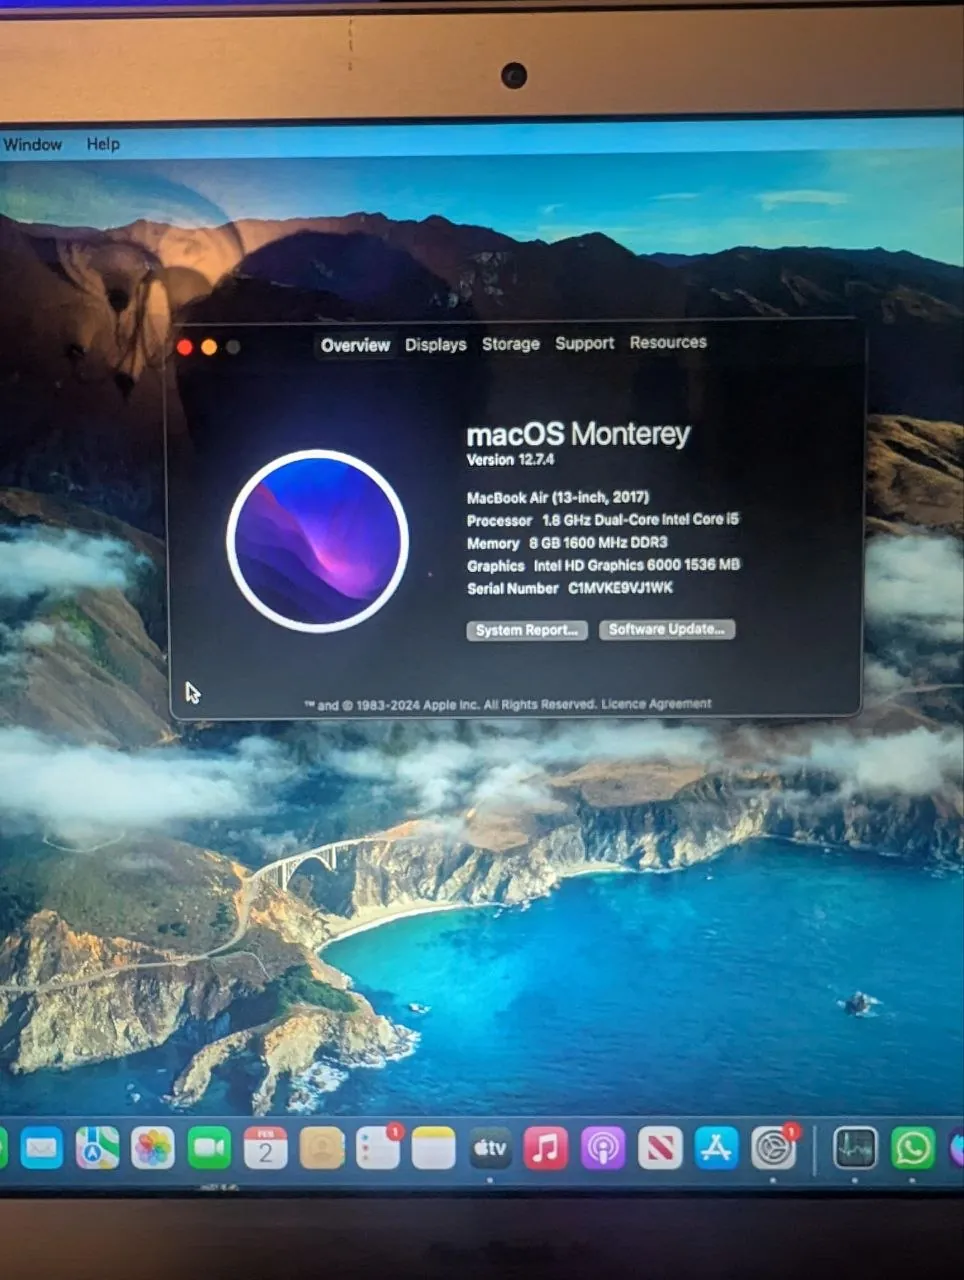Open Photos from the Dock
Image resolution: width=964 pixels, height=1280 pixels.
[x=153, y=1149]
